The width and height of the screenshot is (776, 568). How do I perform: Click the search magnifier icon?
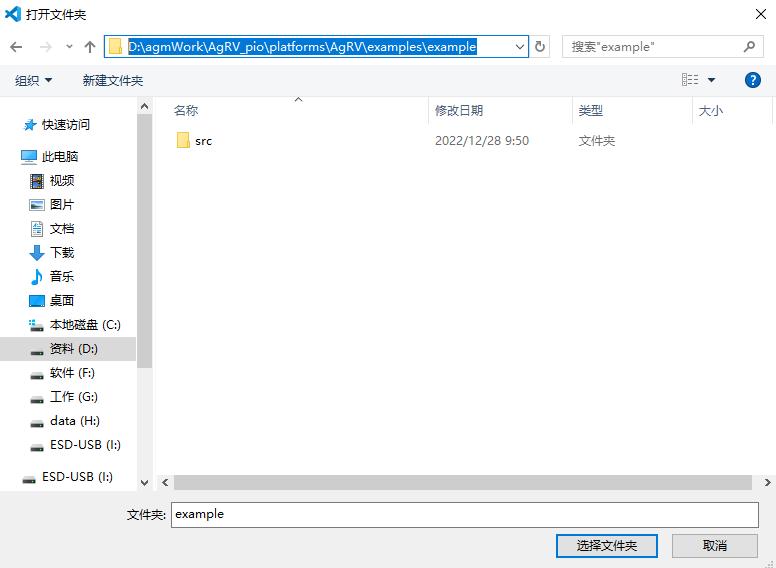pos(749,47)
